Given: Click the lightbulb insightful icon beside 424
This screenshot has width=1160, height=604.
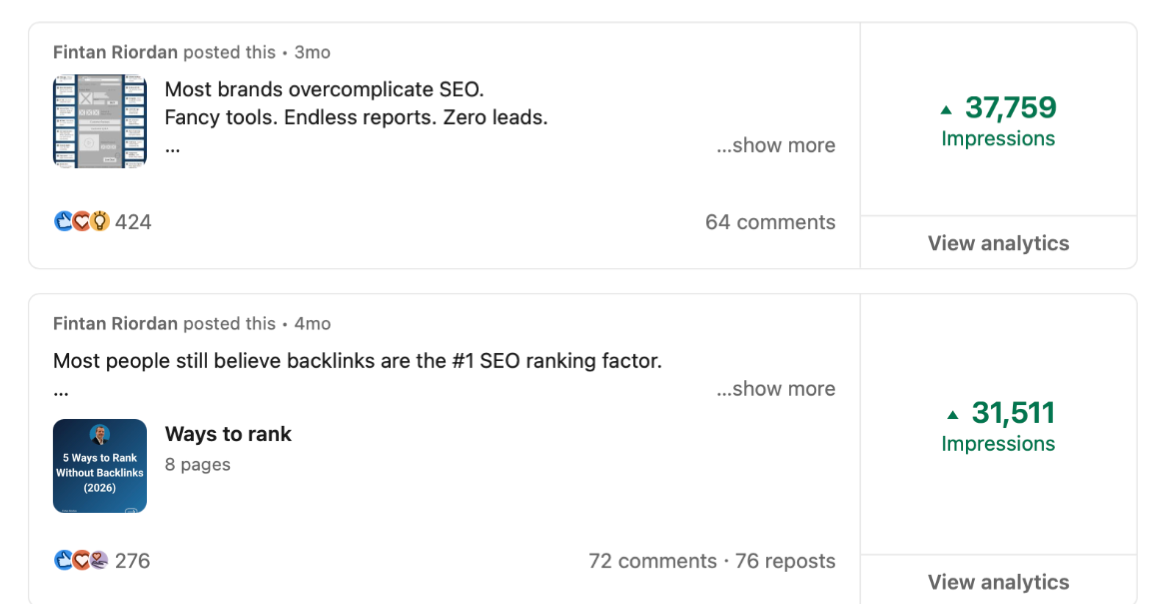Looking at the screenshot, I should coord(99,222).
